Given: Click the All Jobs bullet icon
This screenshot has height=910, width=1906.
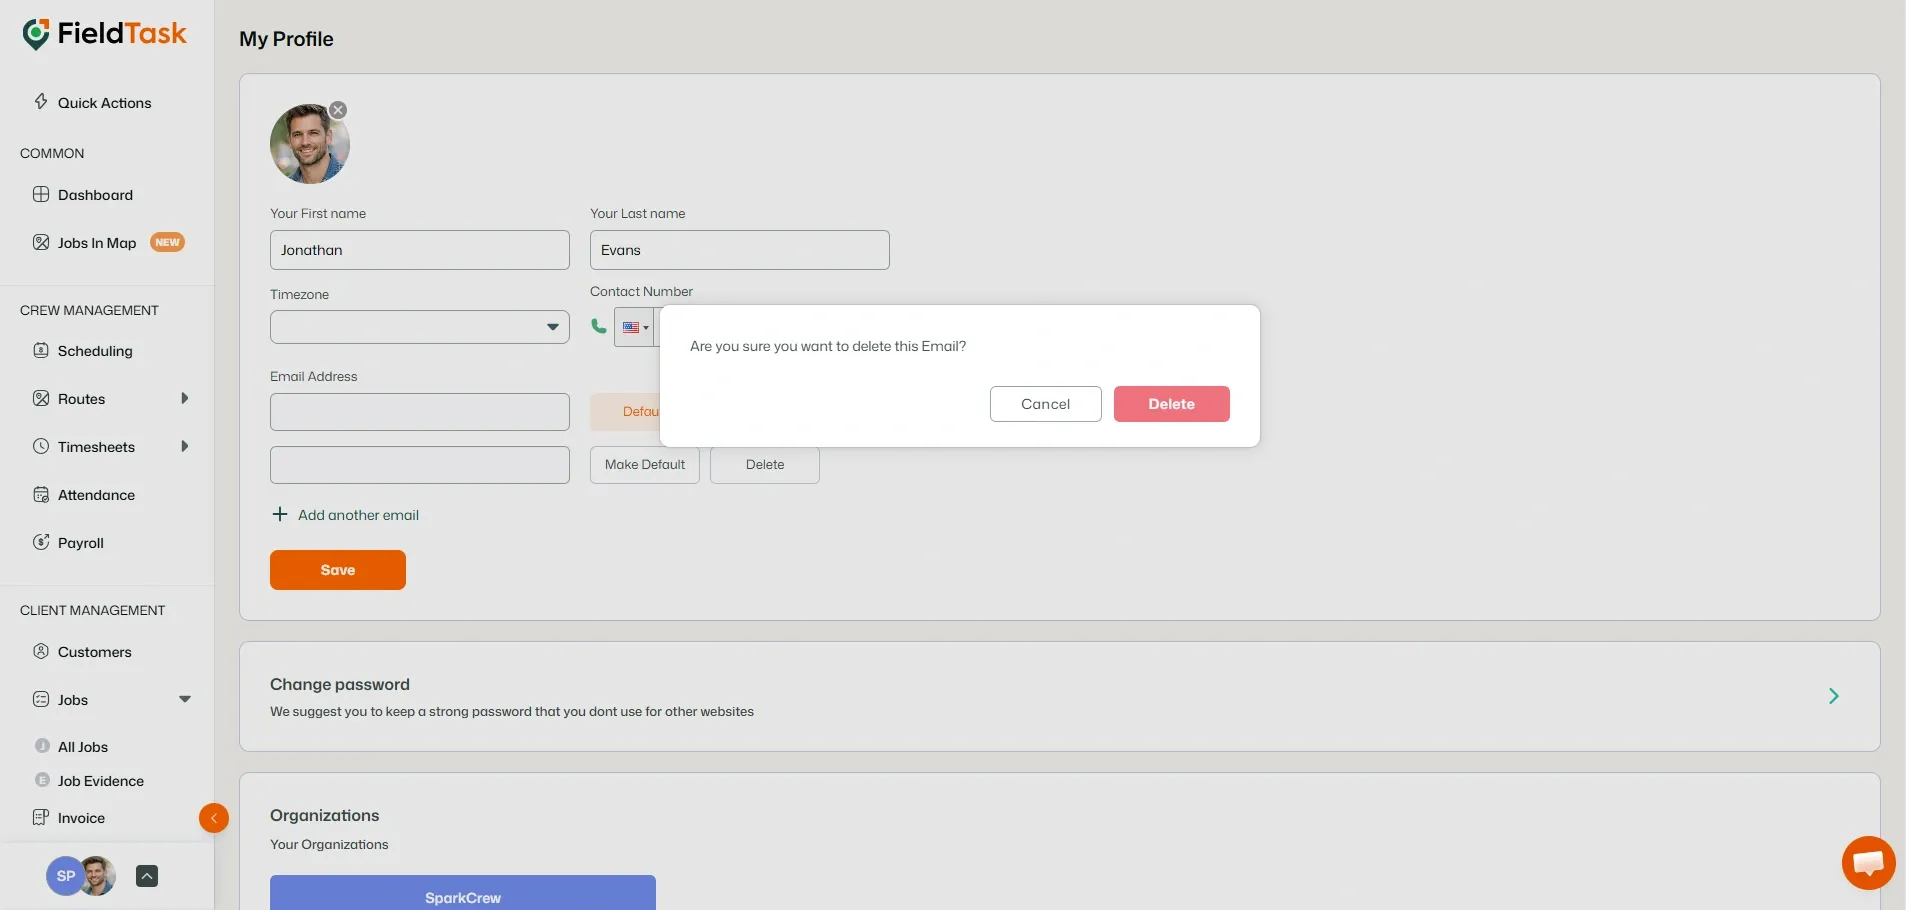Looking at the screenshot, I should pos(42,746).
